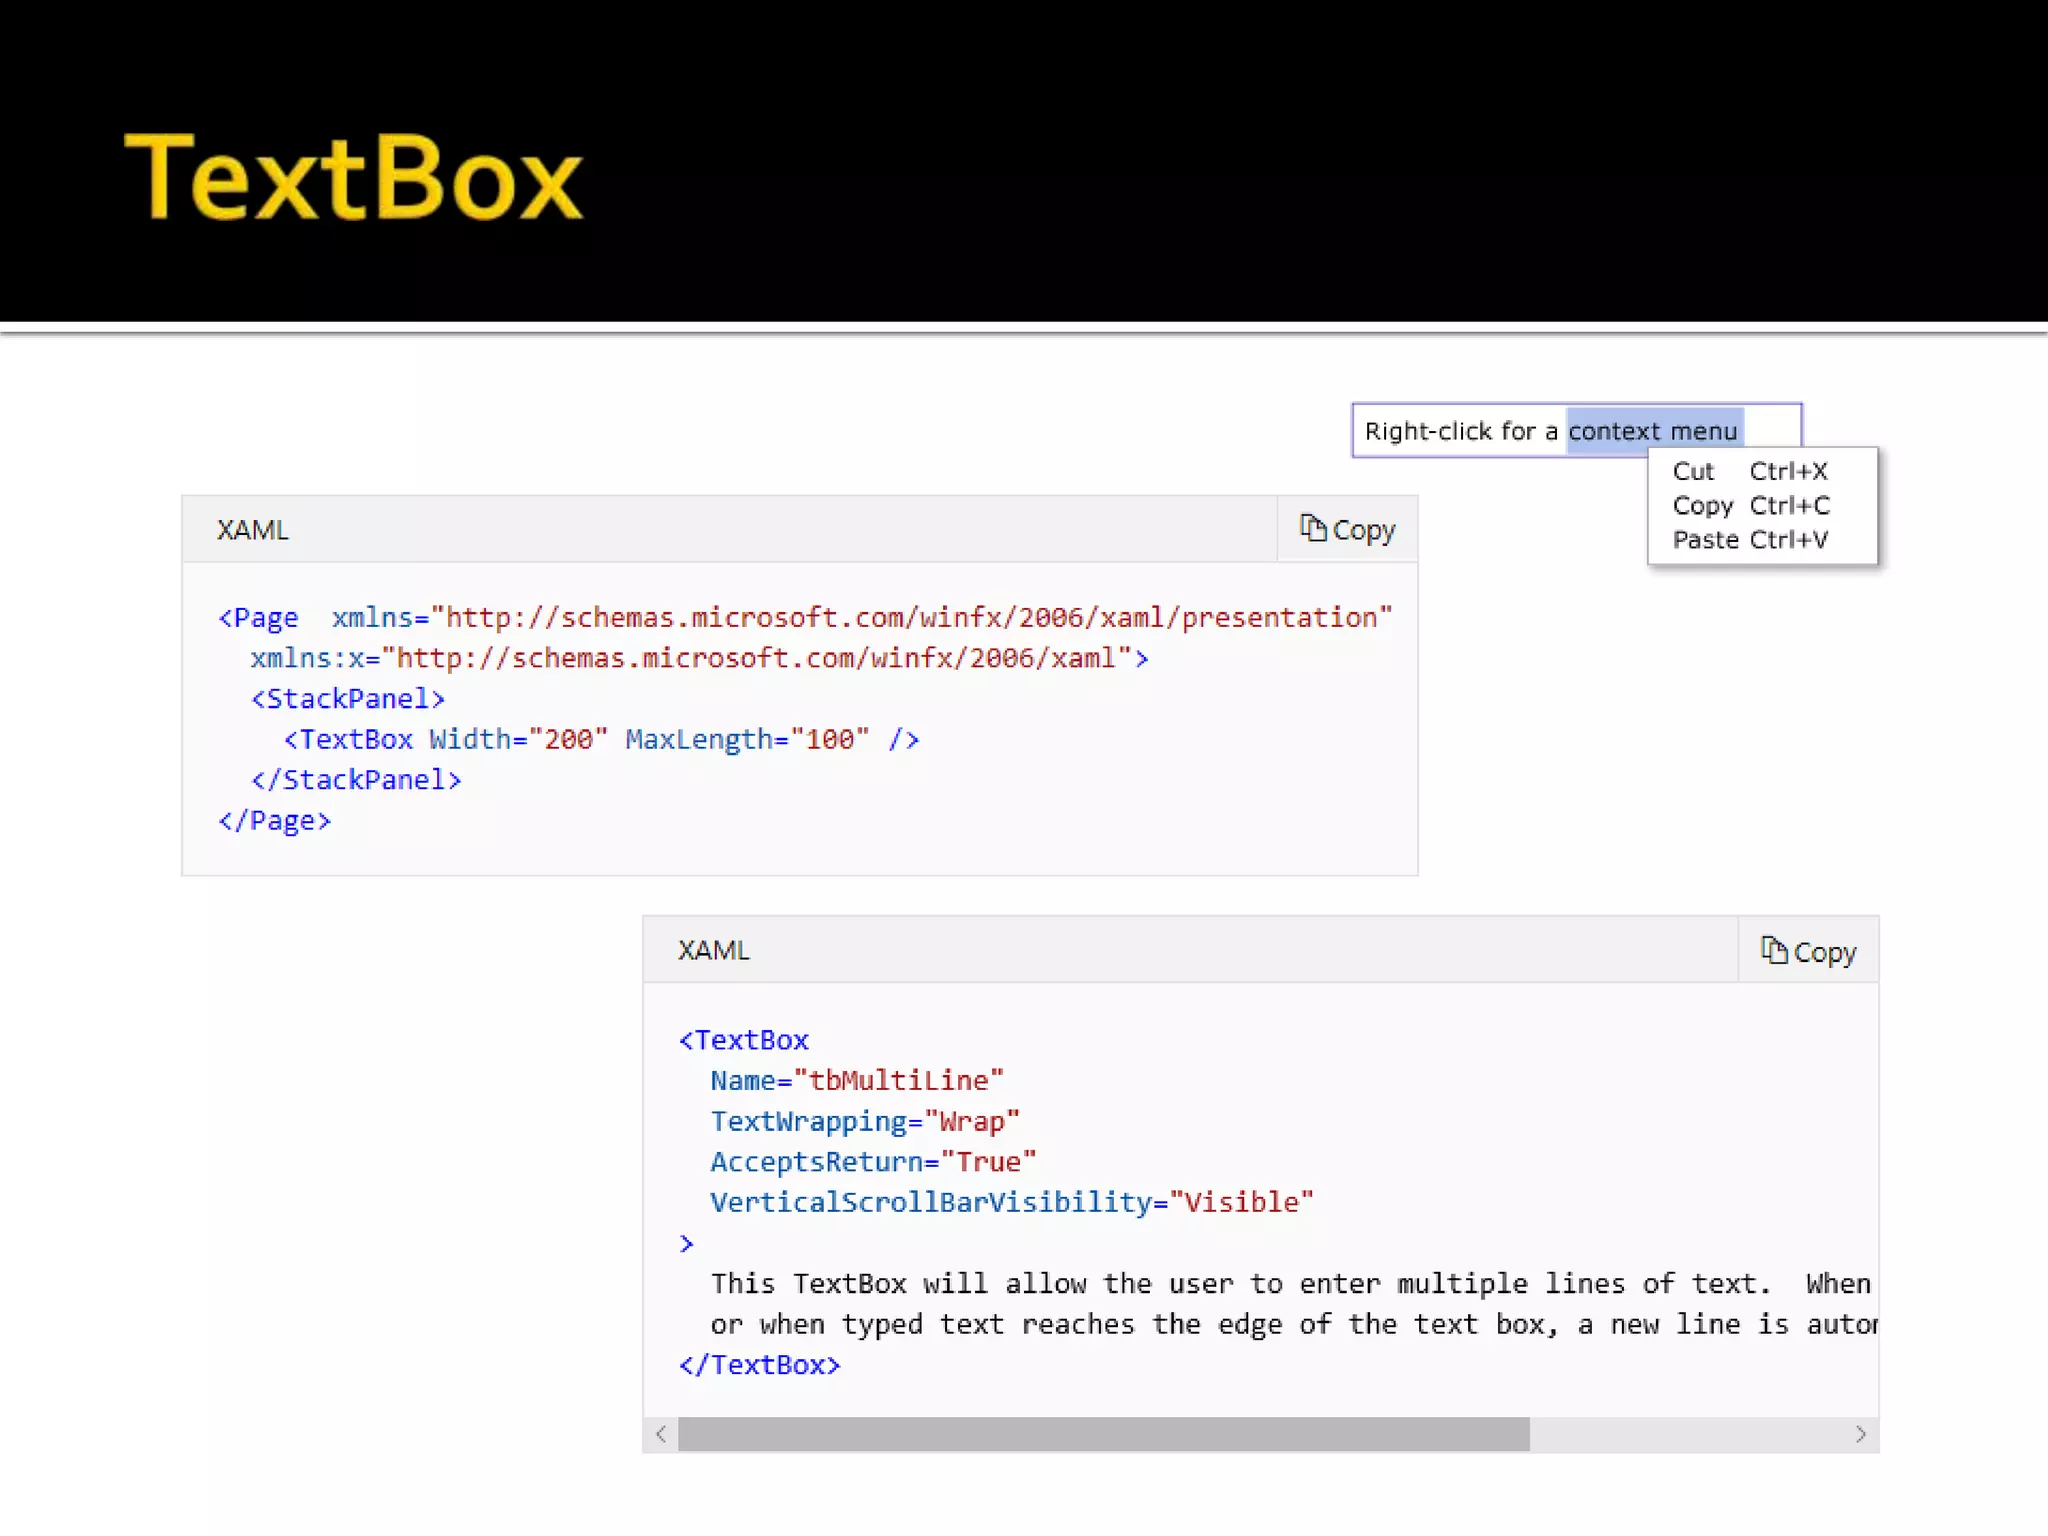Click the Ctrl+X shortcut text in the context menu
2048x1536 pixels.
[x=1788, y=471]
